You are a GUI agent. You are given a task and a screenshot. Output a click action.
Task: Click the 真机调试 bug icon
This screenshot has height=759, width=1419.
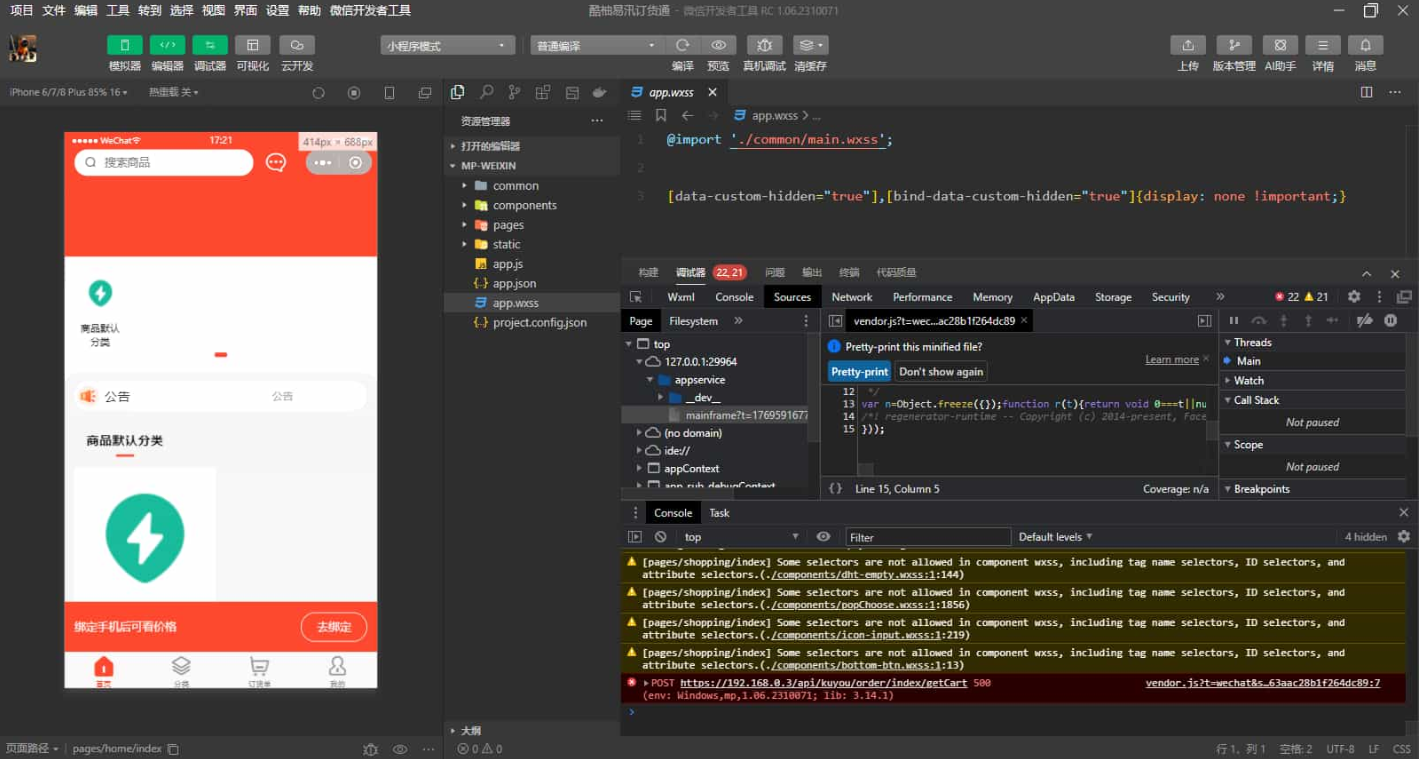tap(764, 46)
